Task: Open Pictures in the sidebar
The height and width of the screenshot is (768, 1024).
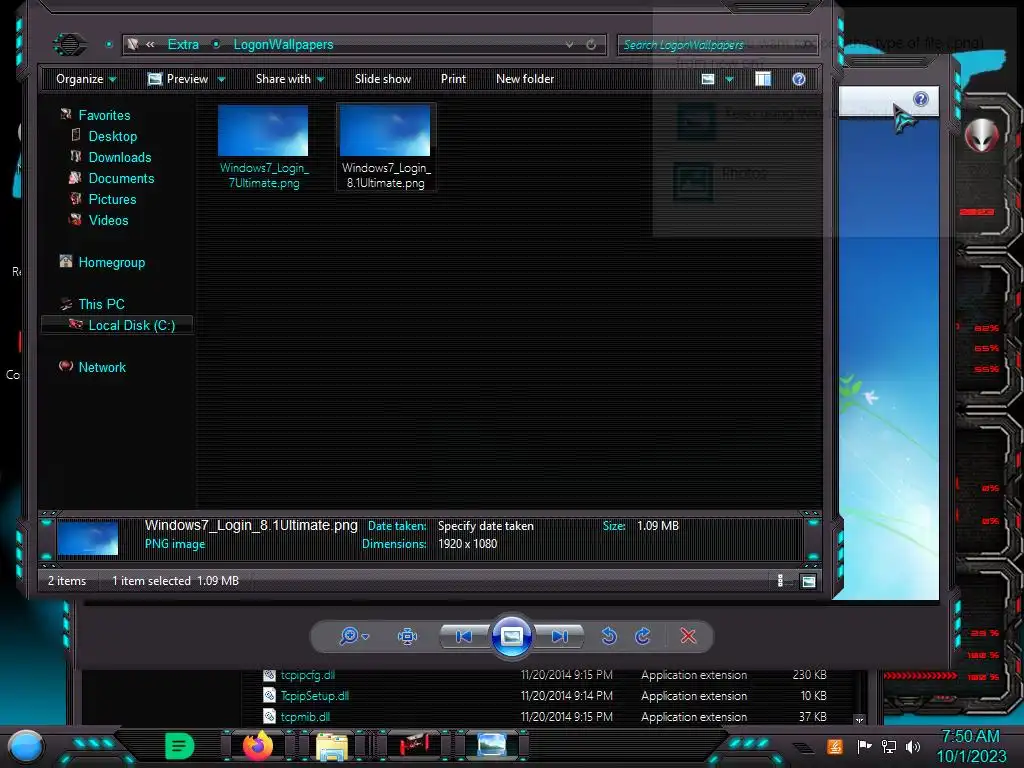Action: pos(112,199)
